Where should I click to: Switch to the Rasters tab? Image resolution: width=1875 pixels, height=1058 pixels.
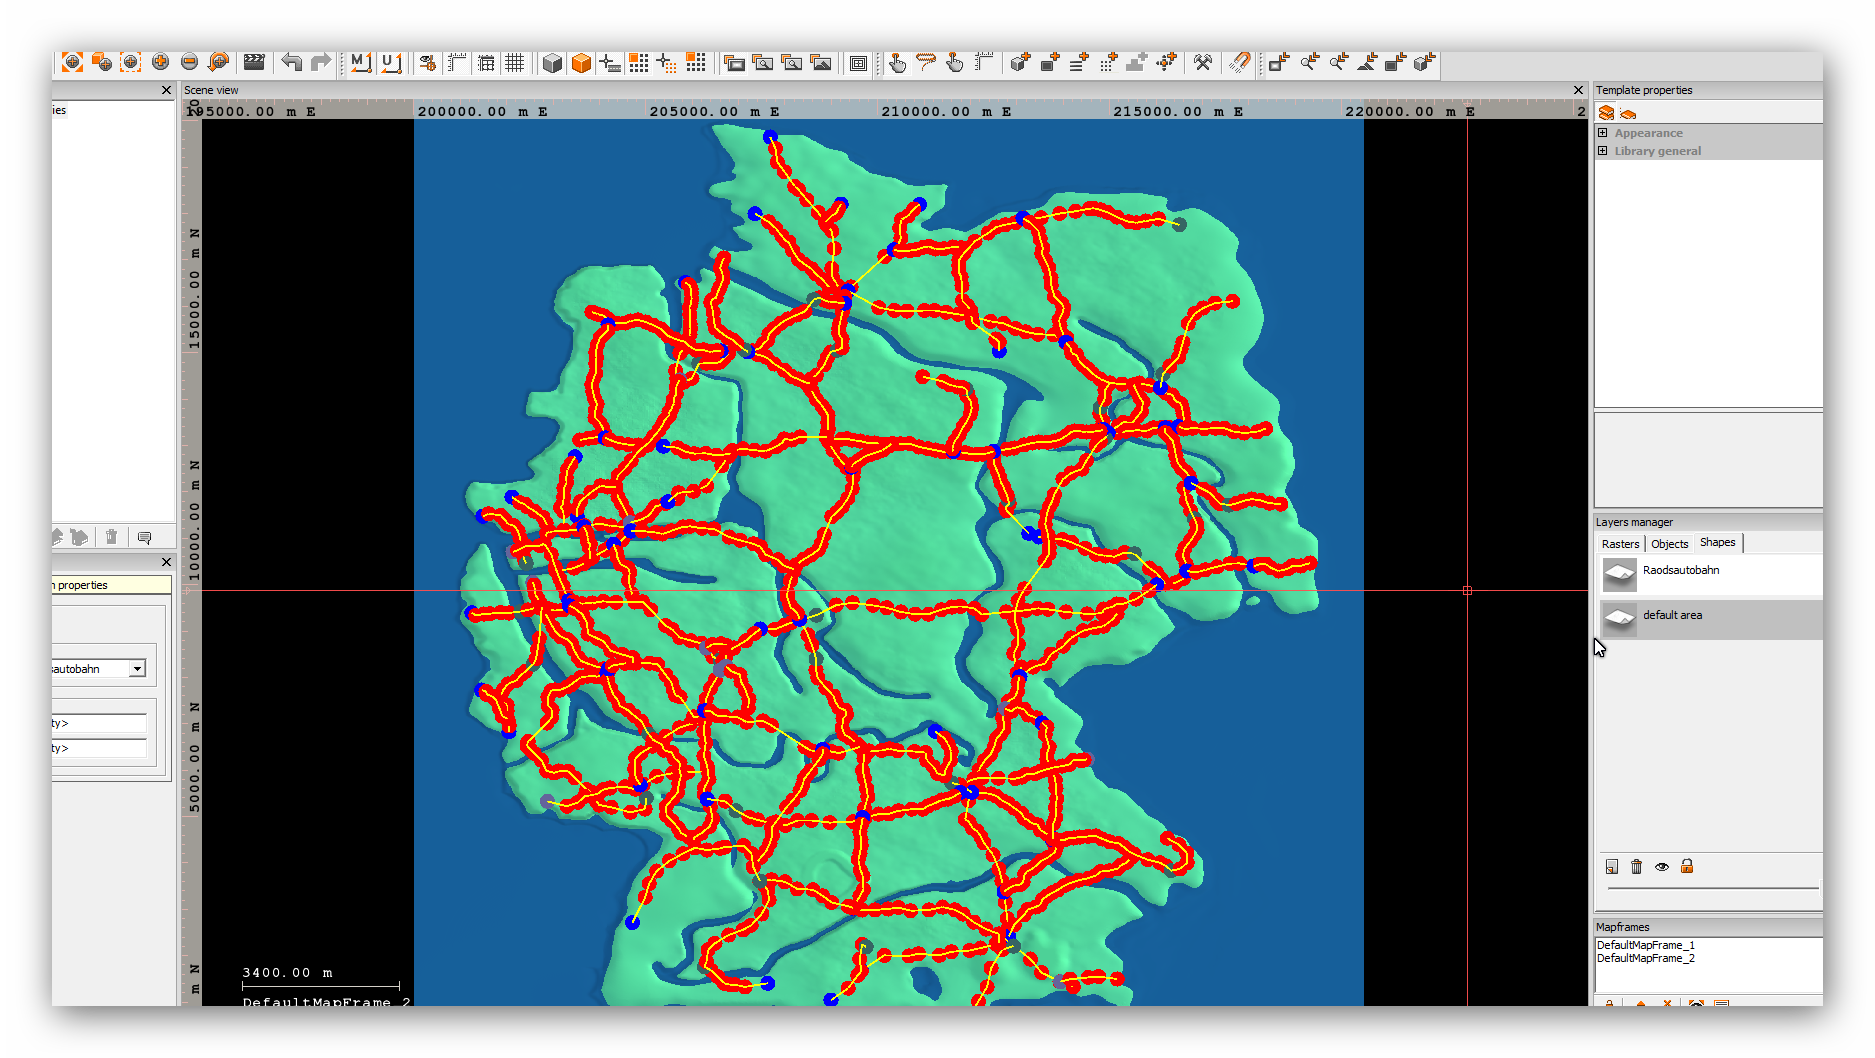click(x=1620, y=544)
